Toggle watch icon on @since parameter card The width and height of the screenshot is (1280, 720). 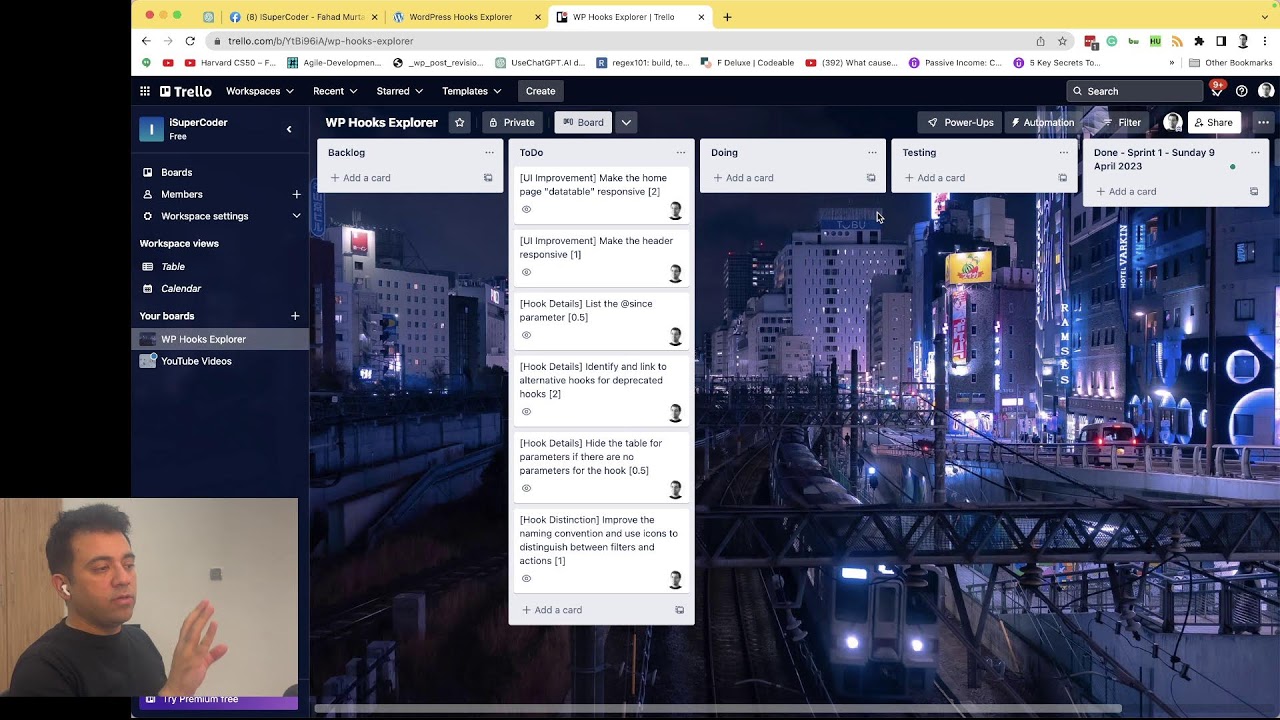pos(526,335)
